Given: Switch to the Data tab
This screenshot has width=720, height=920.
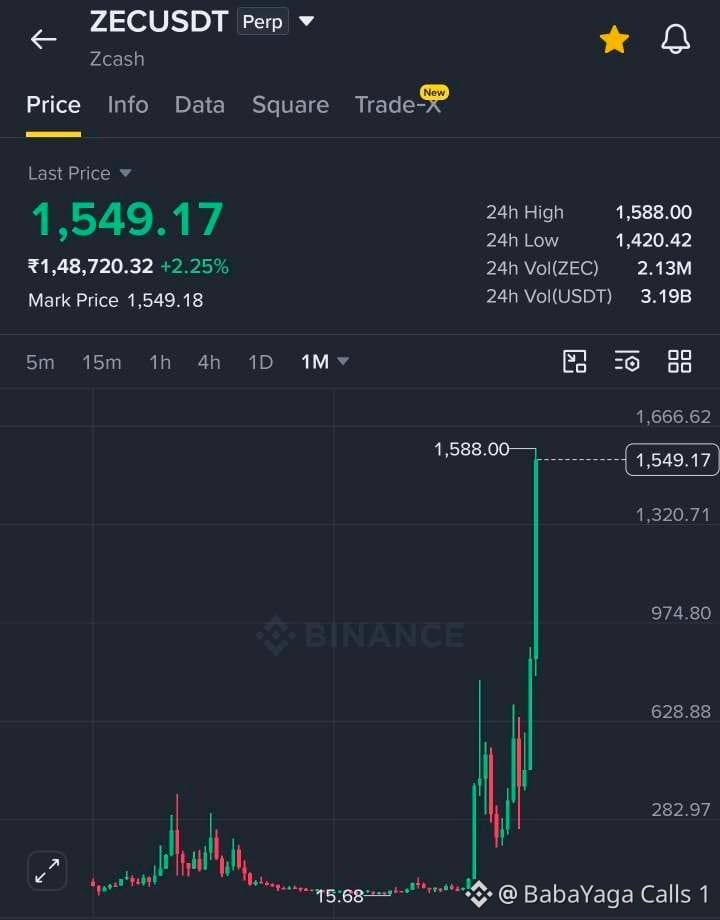Looking at the screenshot, I should click(x=200, y=105).
